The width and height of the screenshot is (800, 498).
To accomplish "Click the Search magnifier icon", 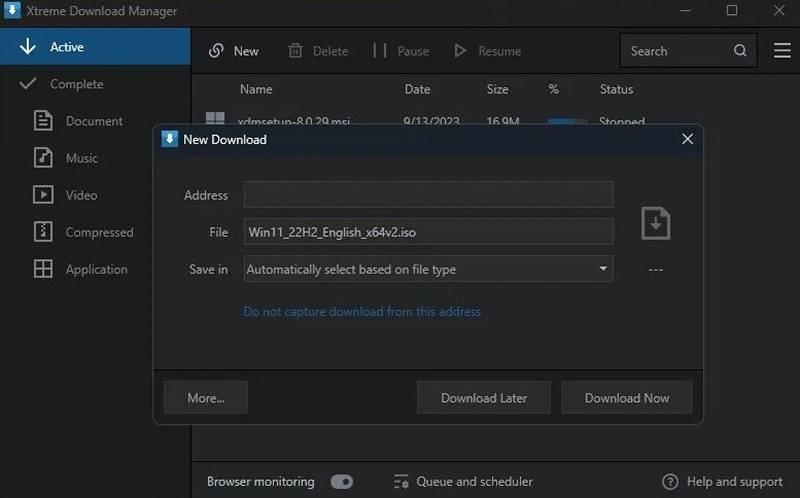I will pyautogui.click(x=740, y=51).
